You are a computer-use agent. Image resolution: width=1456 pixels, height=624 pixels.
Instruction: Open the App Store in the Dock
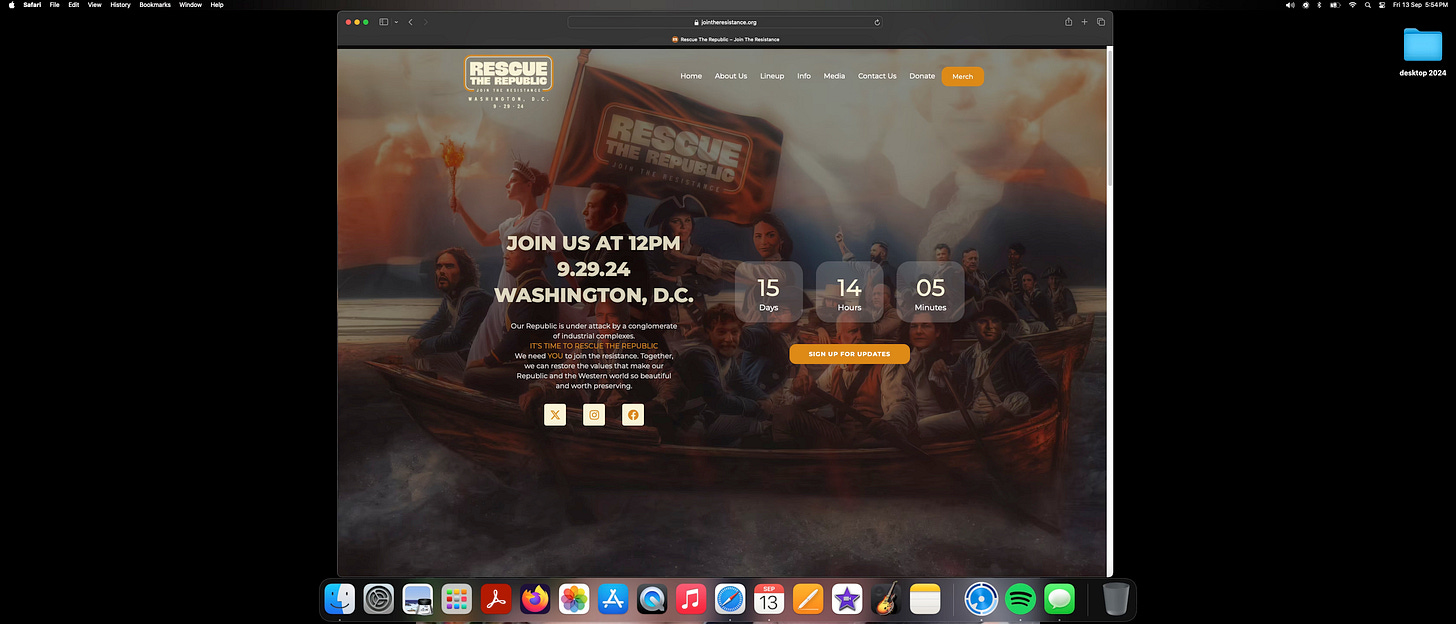click(x=613, y=599)
